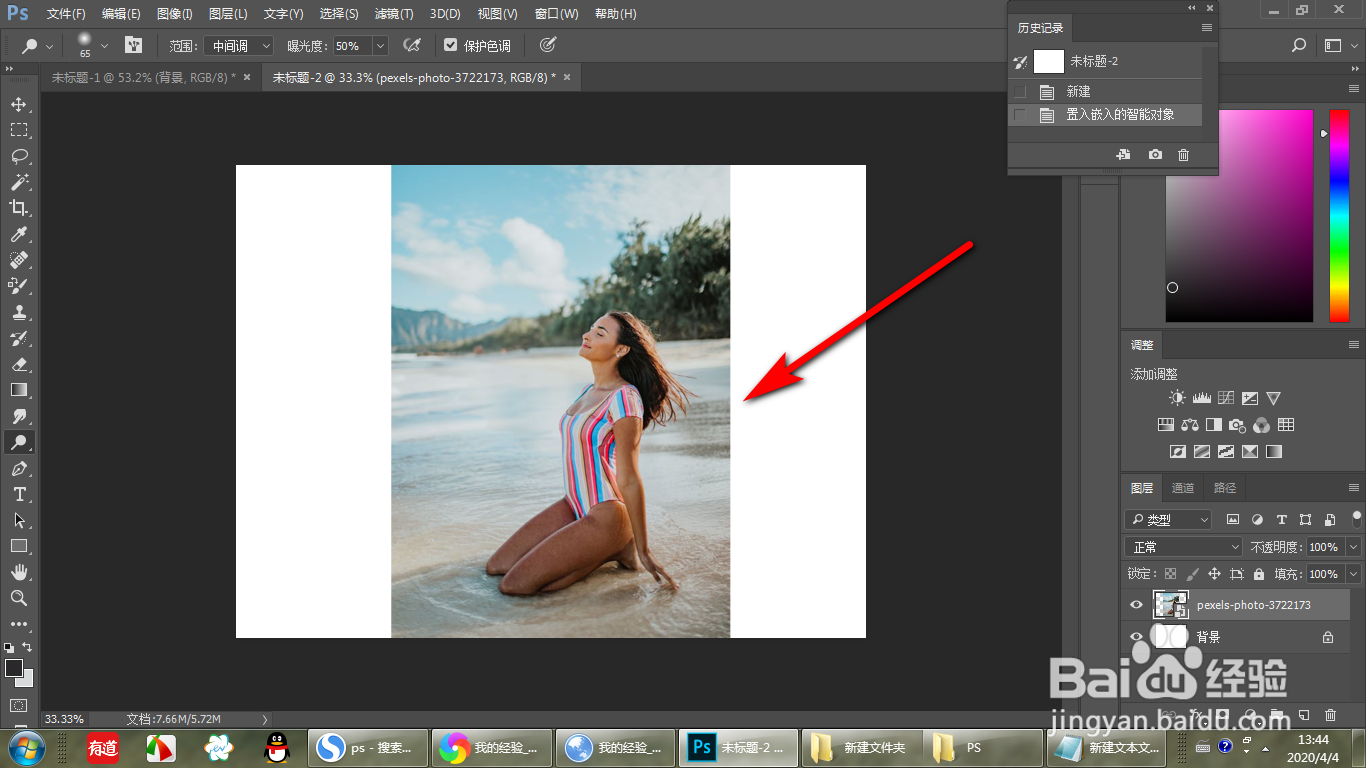Select the Move tool
1366x768 pixels.
point(19,104)
